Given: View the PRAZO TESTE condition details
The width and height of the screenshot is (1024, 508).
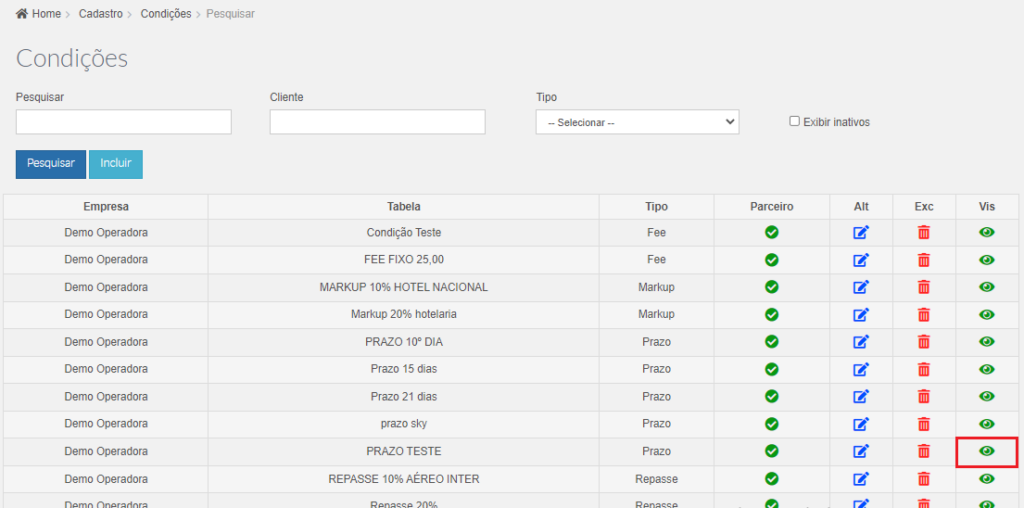Looking at the screenshot, I should 987,451.
